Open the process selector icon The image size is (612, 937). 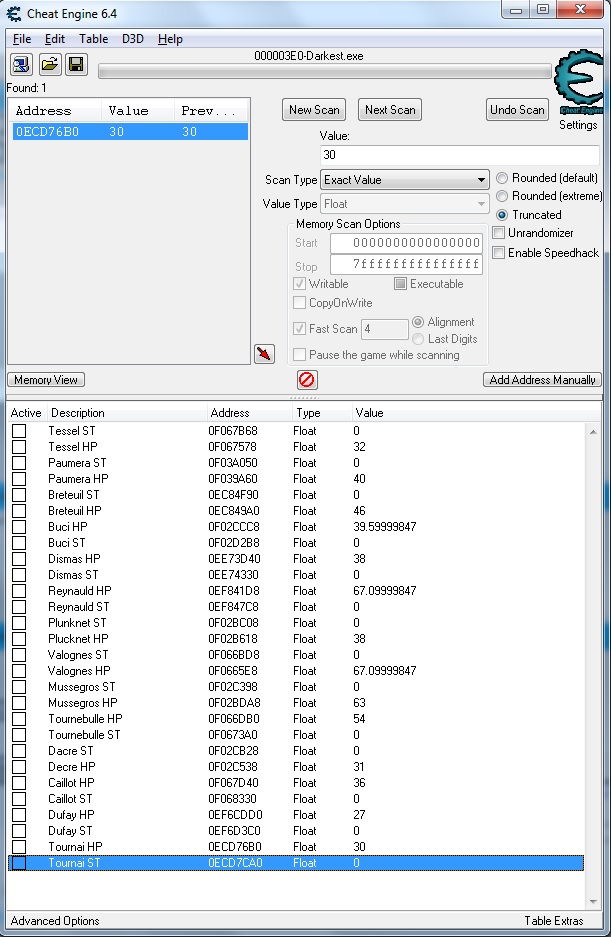(x=22, y=64)
